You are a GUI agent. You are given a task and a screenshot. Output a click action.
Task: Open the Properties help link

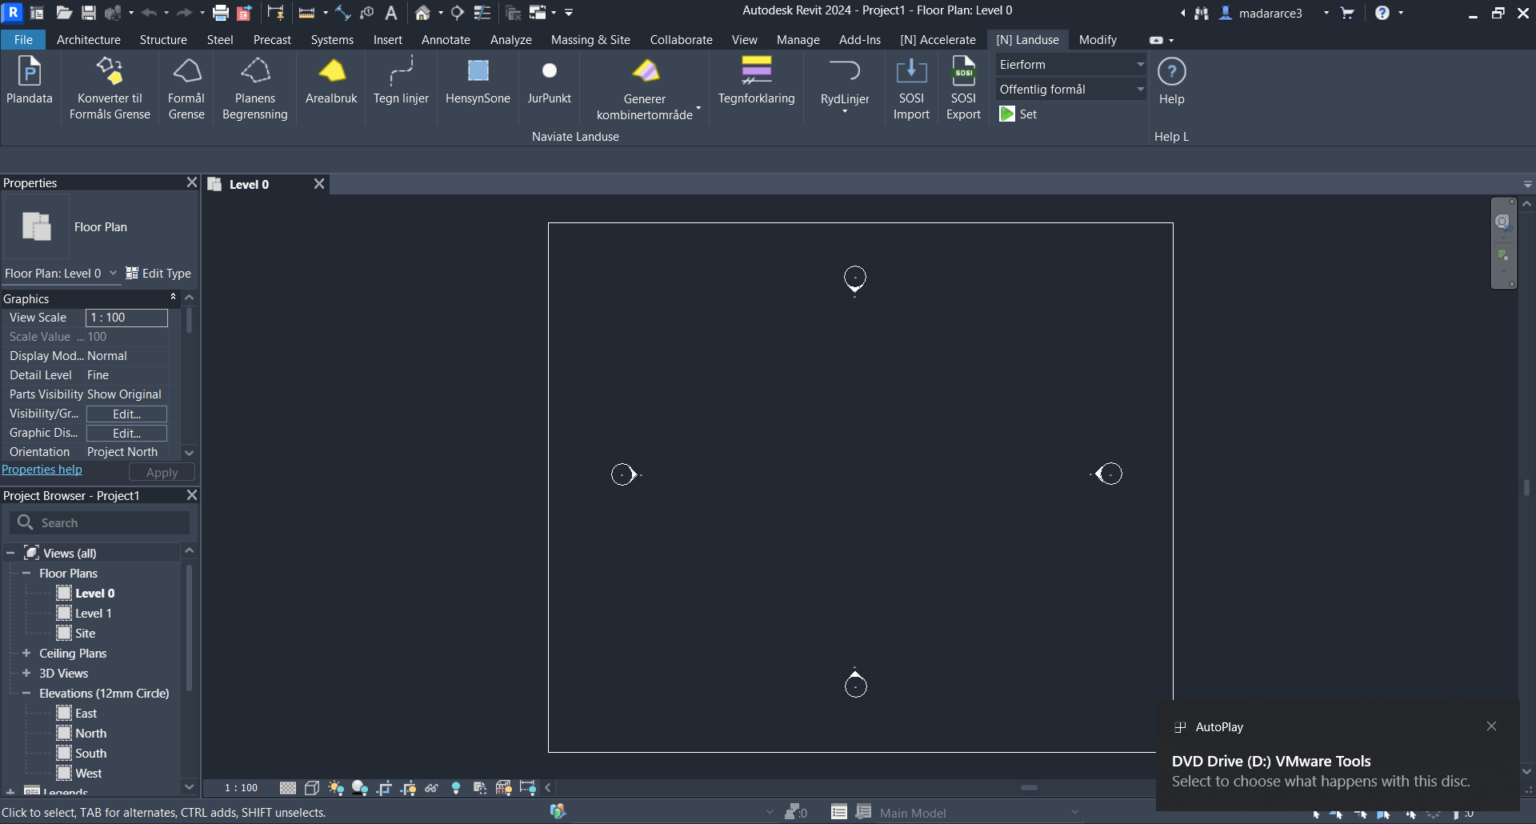42,470
